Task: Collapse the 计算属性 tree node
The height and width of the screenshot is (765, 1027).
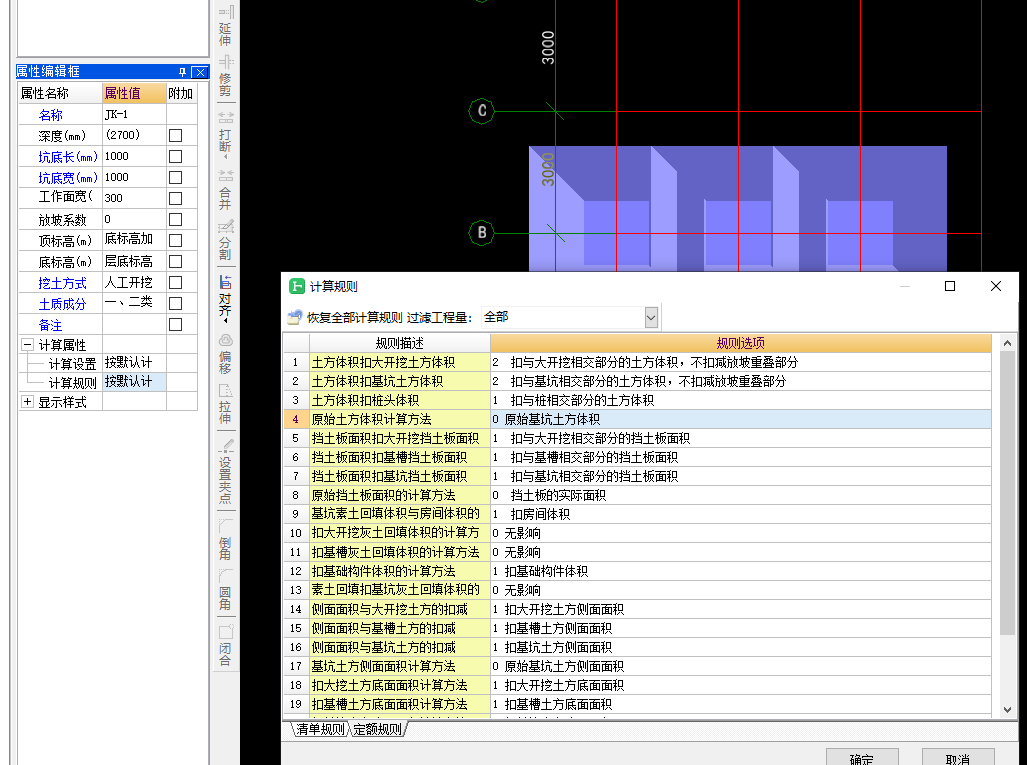Action: 28,344
